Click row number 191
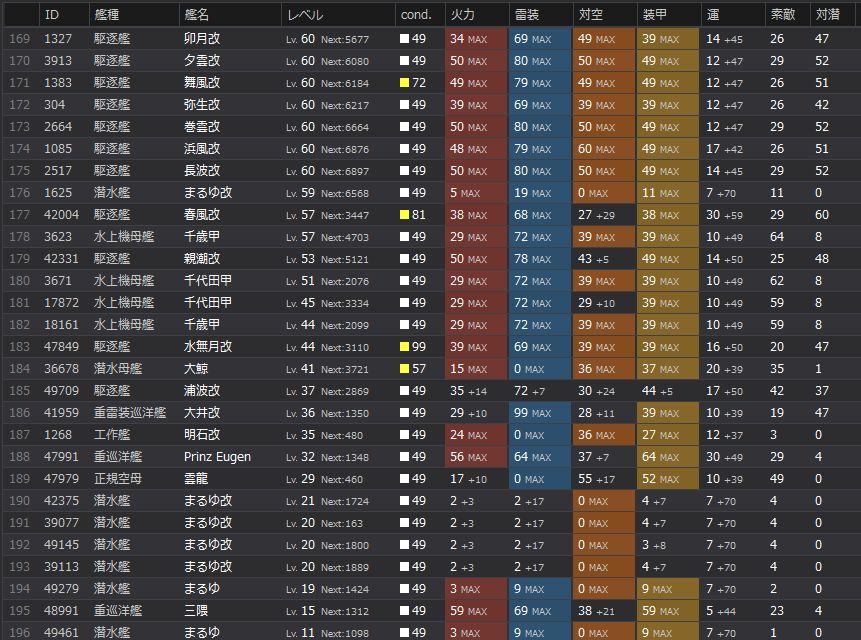The height and width of the screenshot is (640, 861). pos(20,523)
